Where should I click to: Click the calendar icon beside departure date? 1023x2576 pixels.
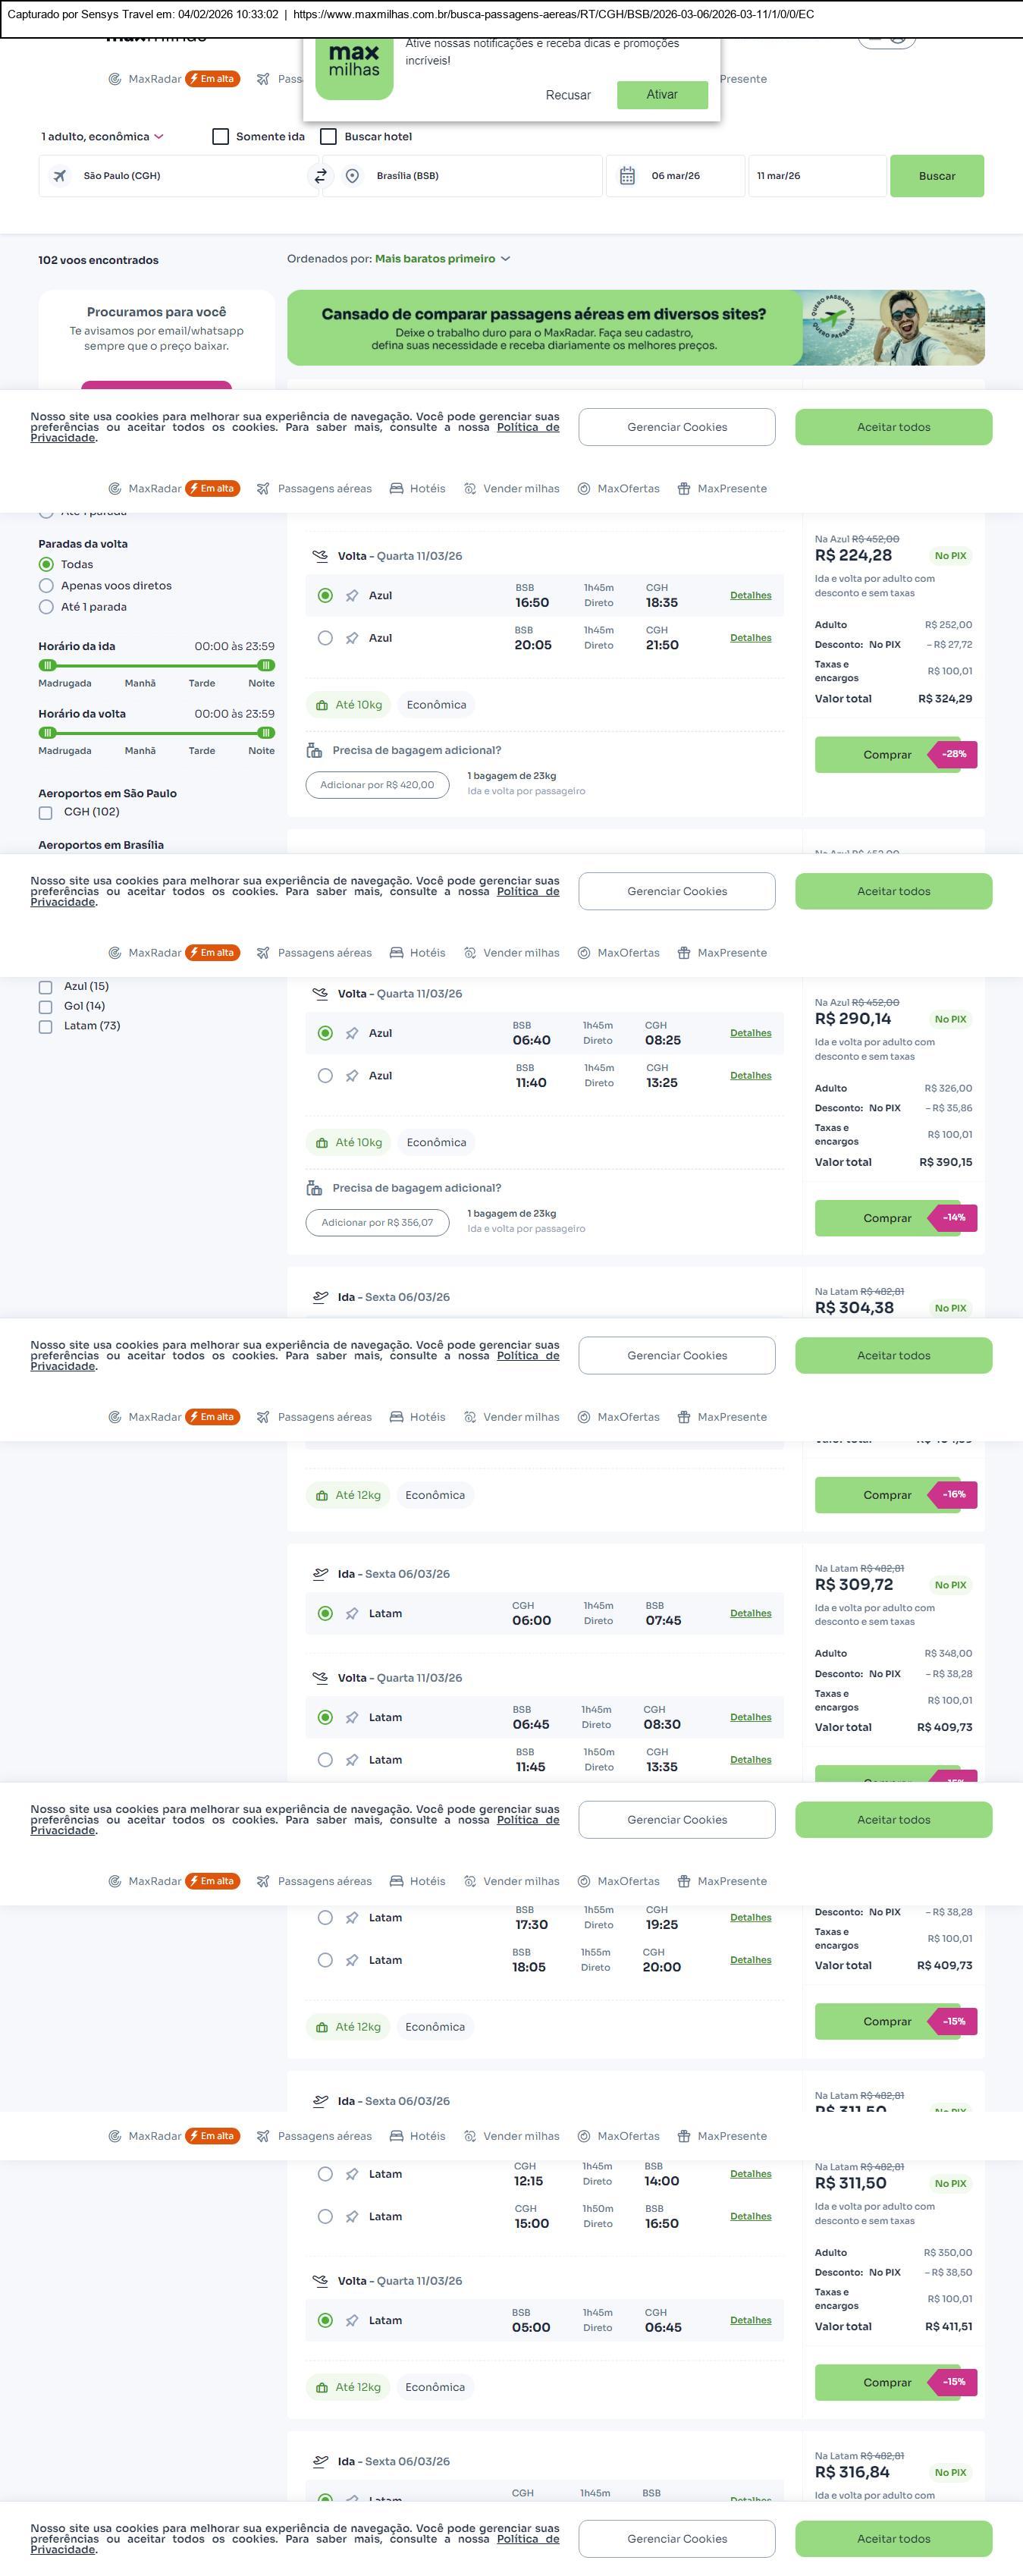pos(627,176)
